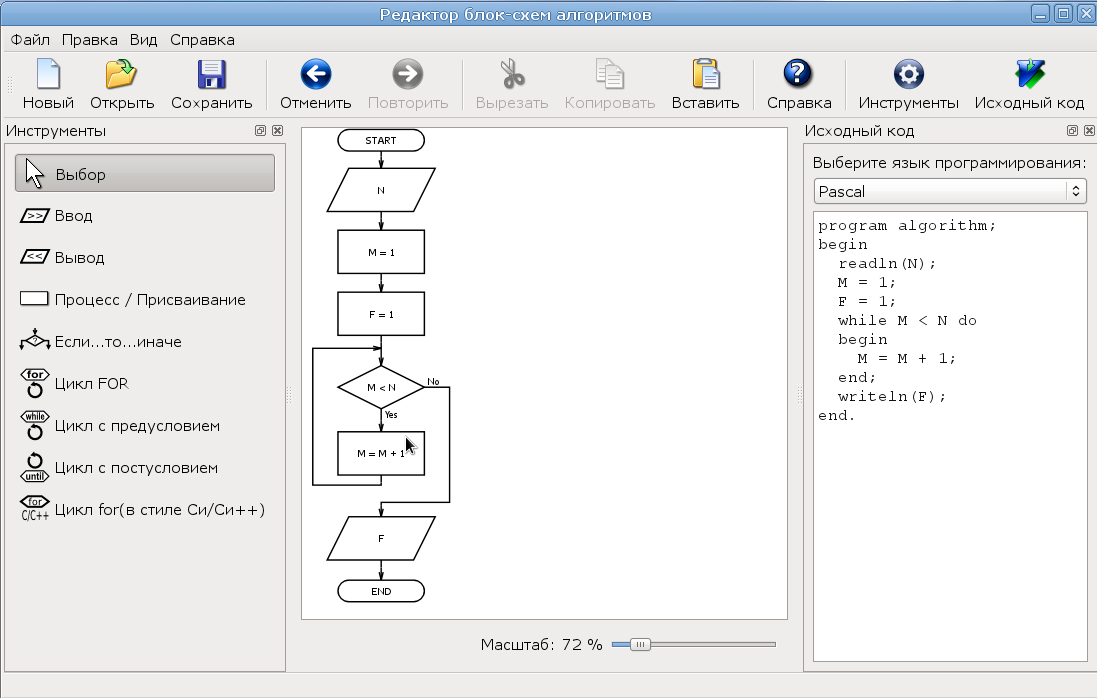Choose the Вывод output block tool
Screen dimensions: 1097x698
[79, 258]
